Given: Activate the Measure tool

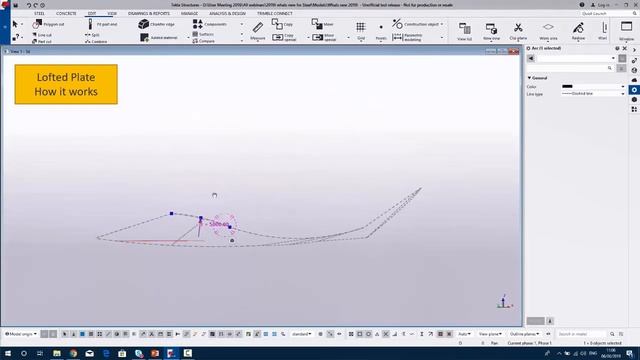Looking at the screenshot, I should (258, 31).
